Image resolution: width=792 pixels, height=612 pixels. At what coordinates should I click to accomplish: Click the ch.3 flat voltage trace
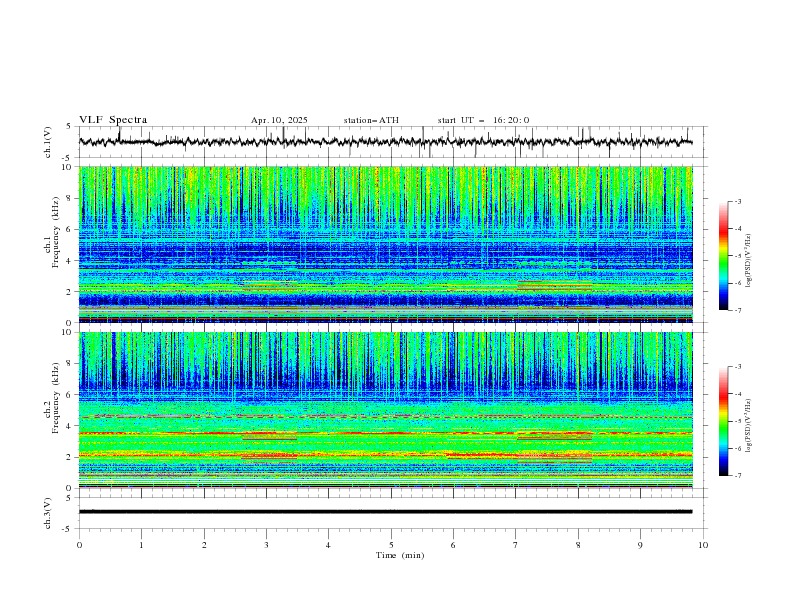coord(385,512)
